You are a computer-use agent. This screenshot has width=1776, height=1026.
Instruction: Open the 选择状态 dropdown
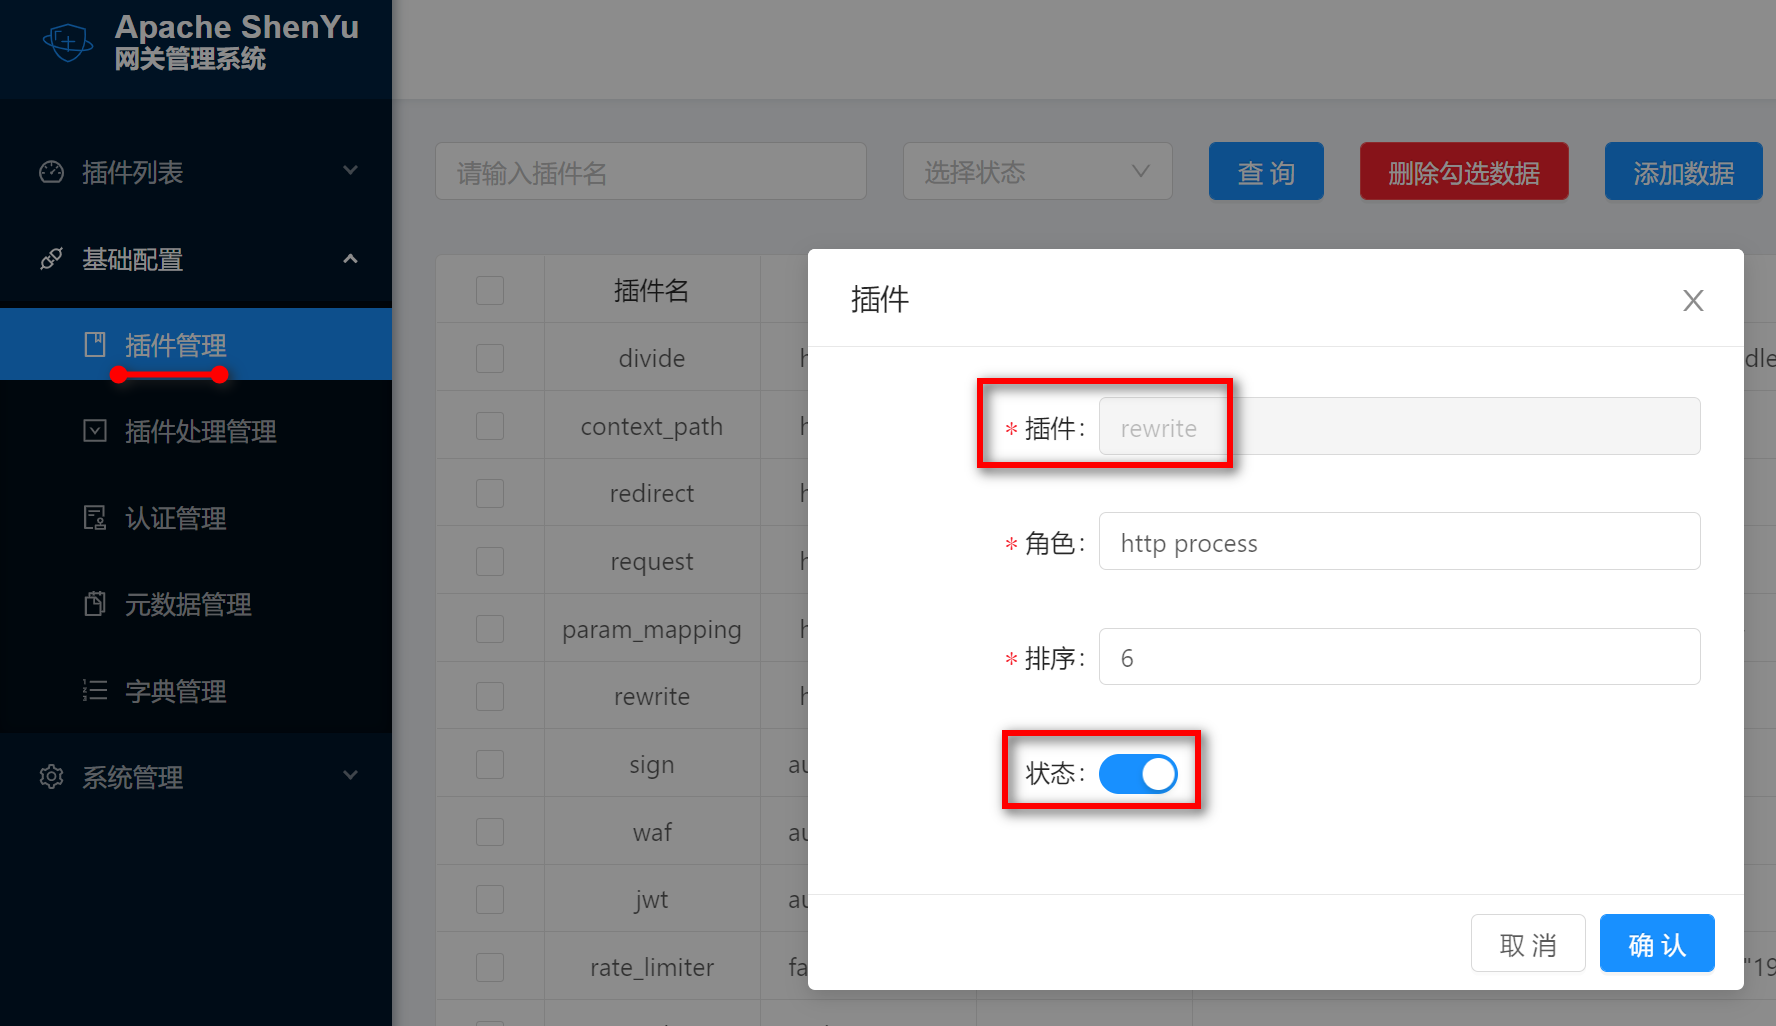(1037, 172)
